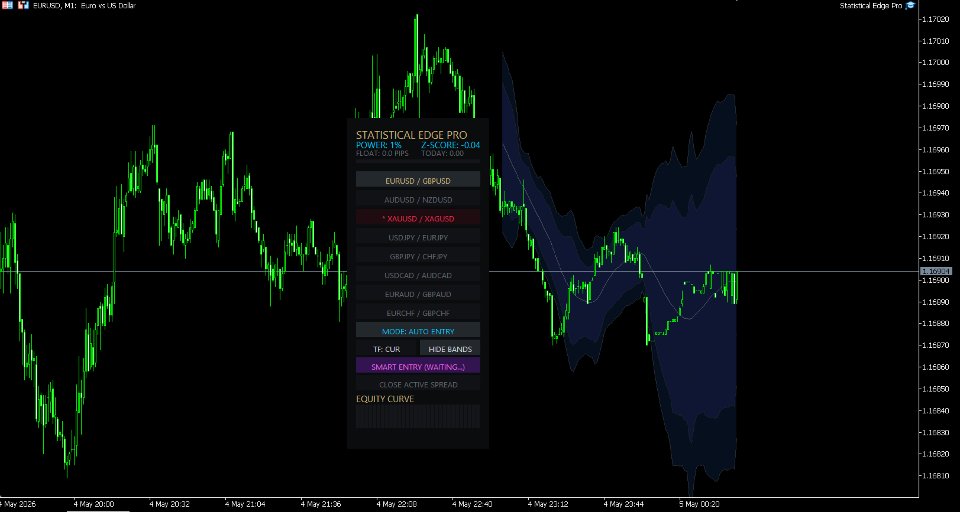The image size is (960, 512).
Task: Click the SMART ENTRY (WAITING...) button
Action: [x=418, y=366]
